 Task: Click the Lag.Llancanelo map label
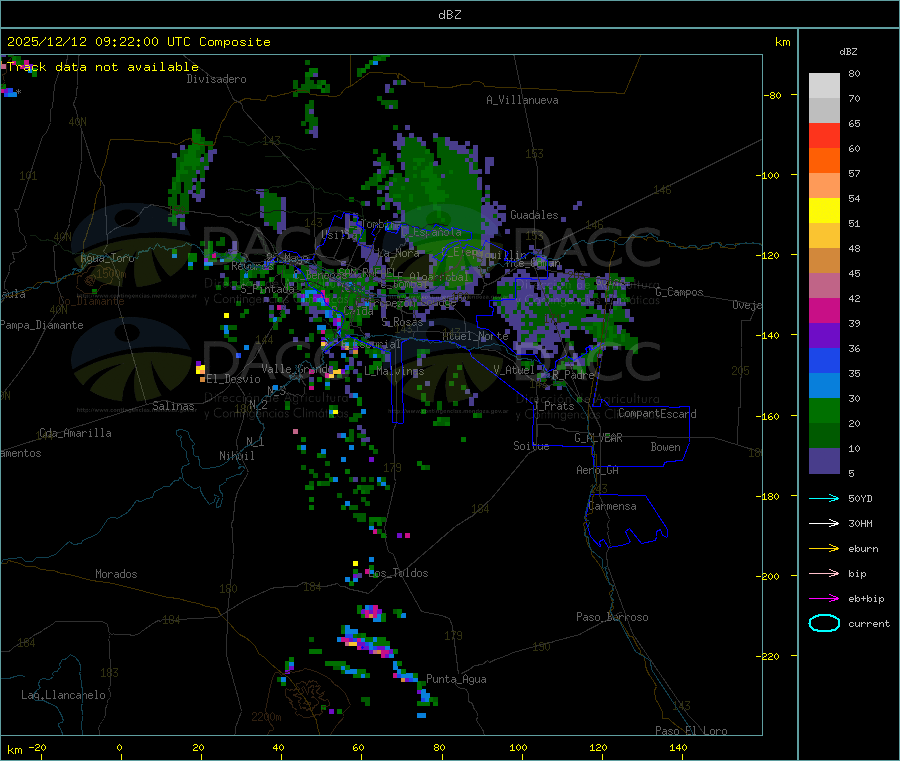63,695
